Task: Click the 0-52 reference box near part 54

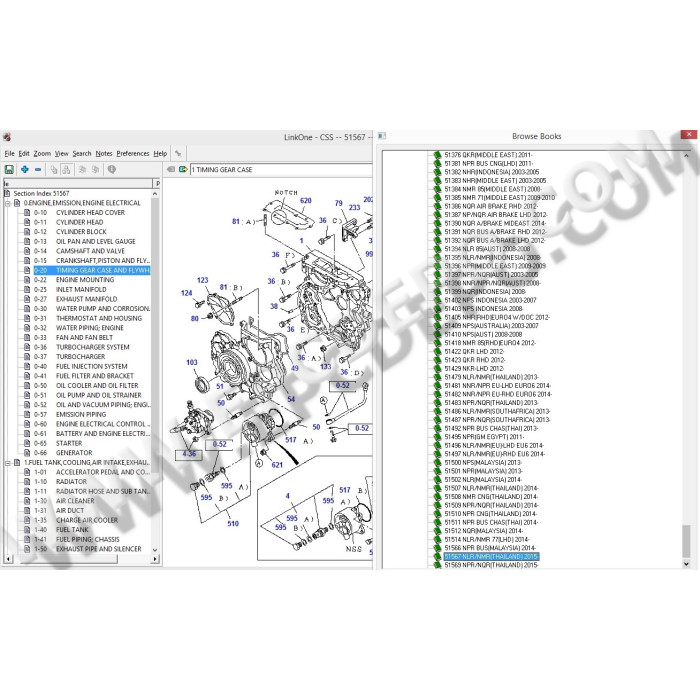Action: [x=342, y=386]
